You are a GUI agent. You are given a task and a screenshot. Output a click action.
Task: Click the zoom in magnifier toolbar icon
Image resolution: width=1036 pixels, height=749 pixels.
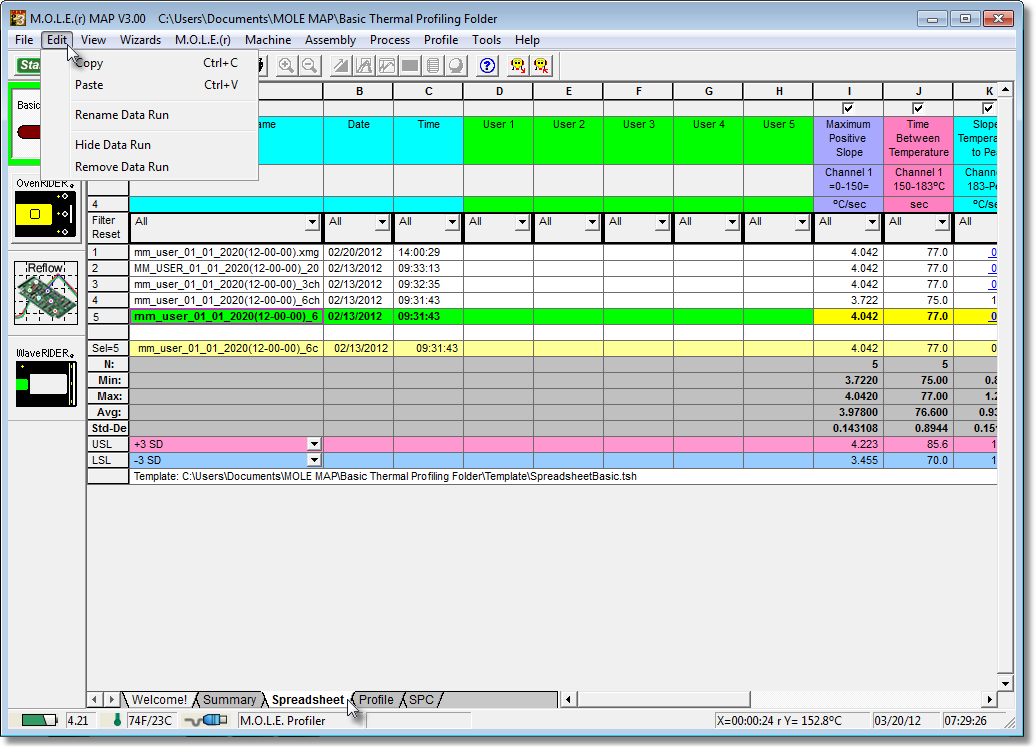click(x=286, y=65)
